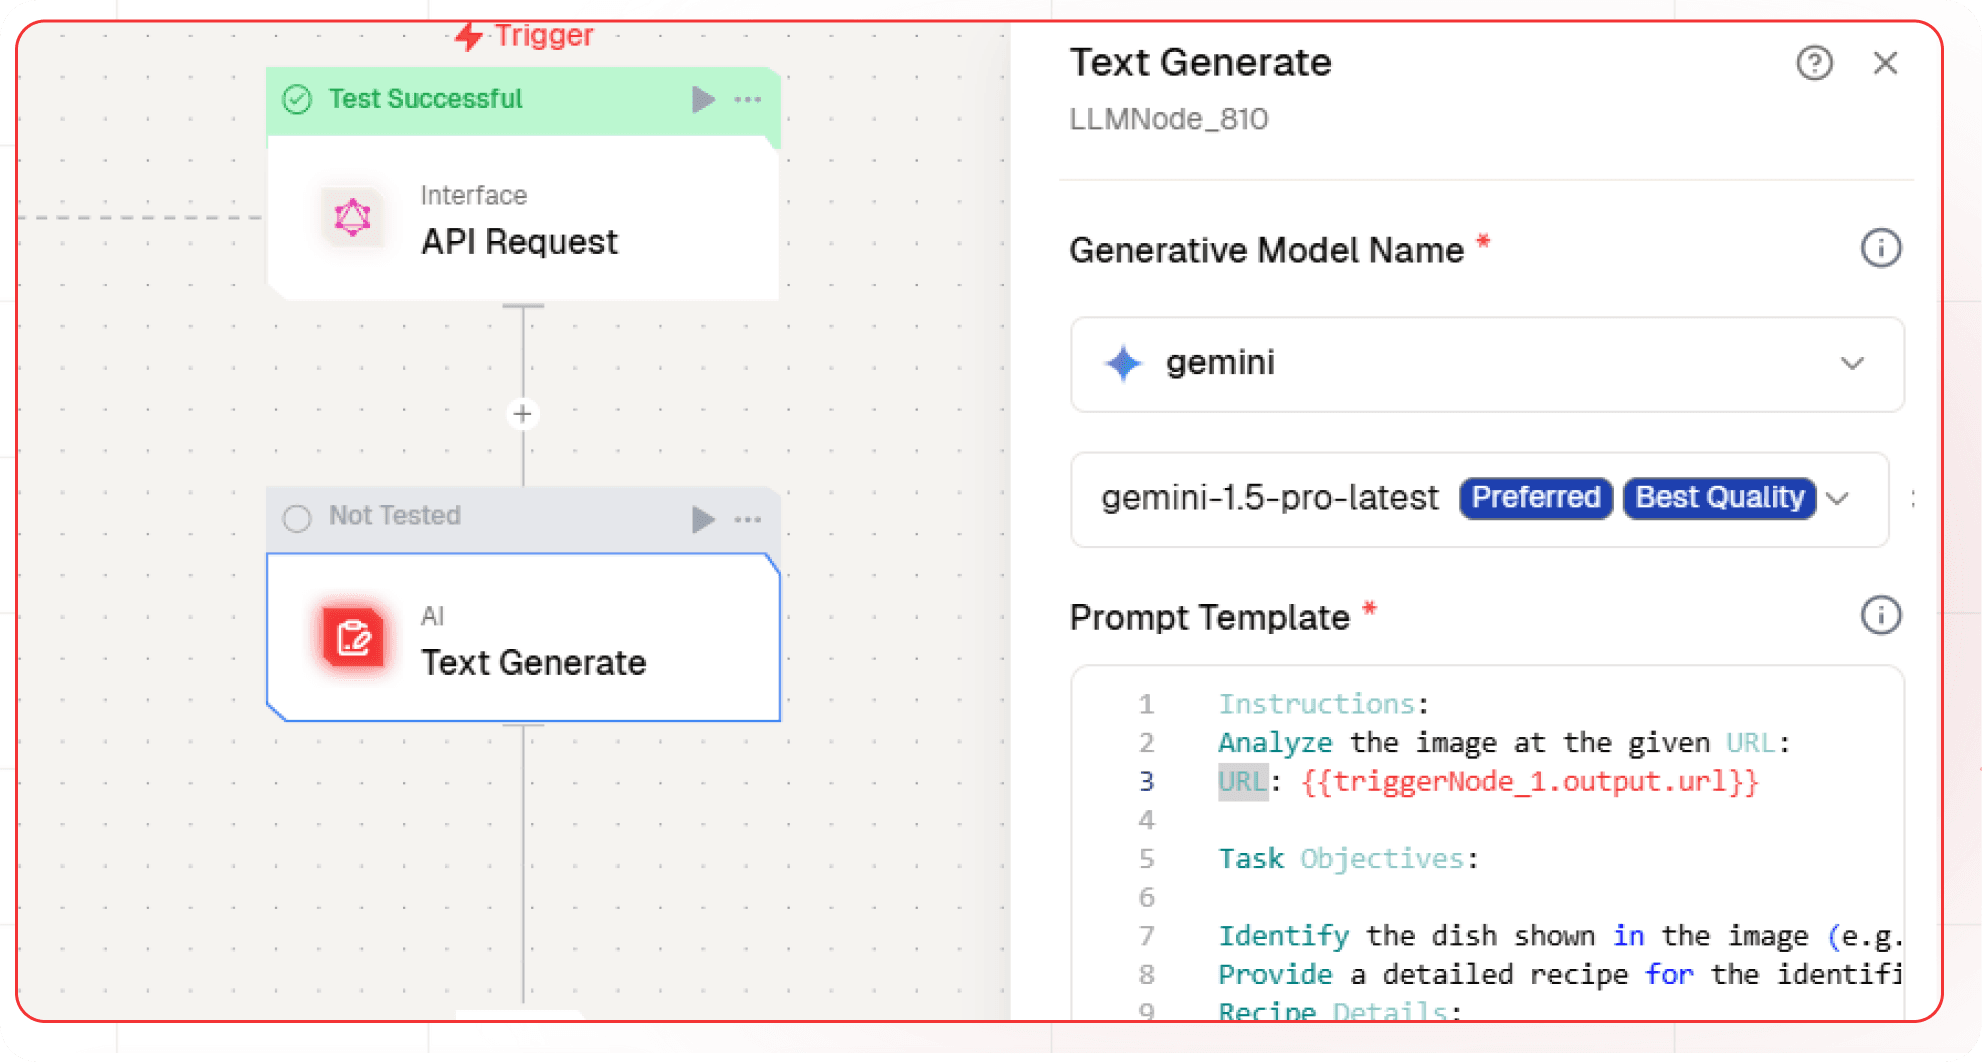This screenshot has width=1982, height=1062.
Task: Click the Best Quality badge
Action: (1719, 498)
